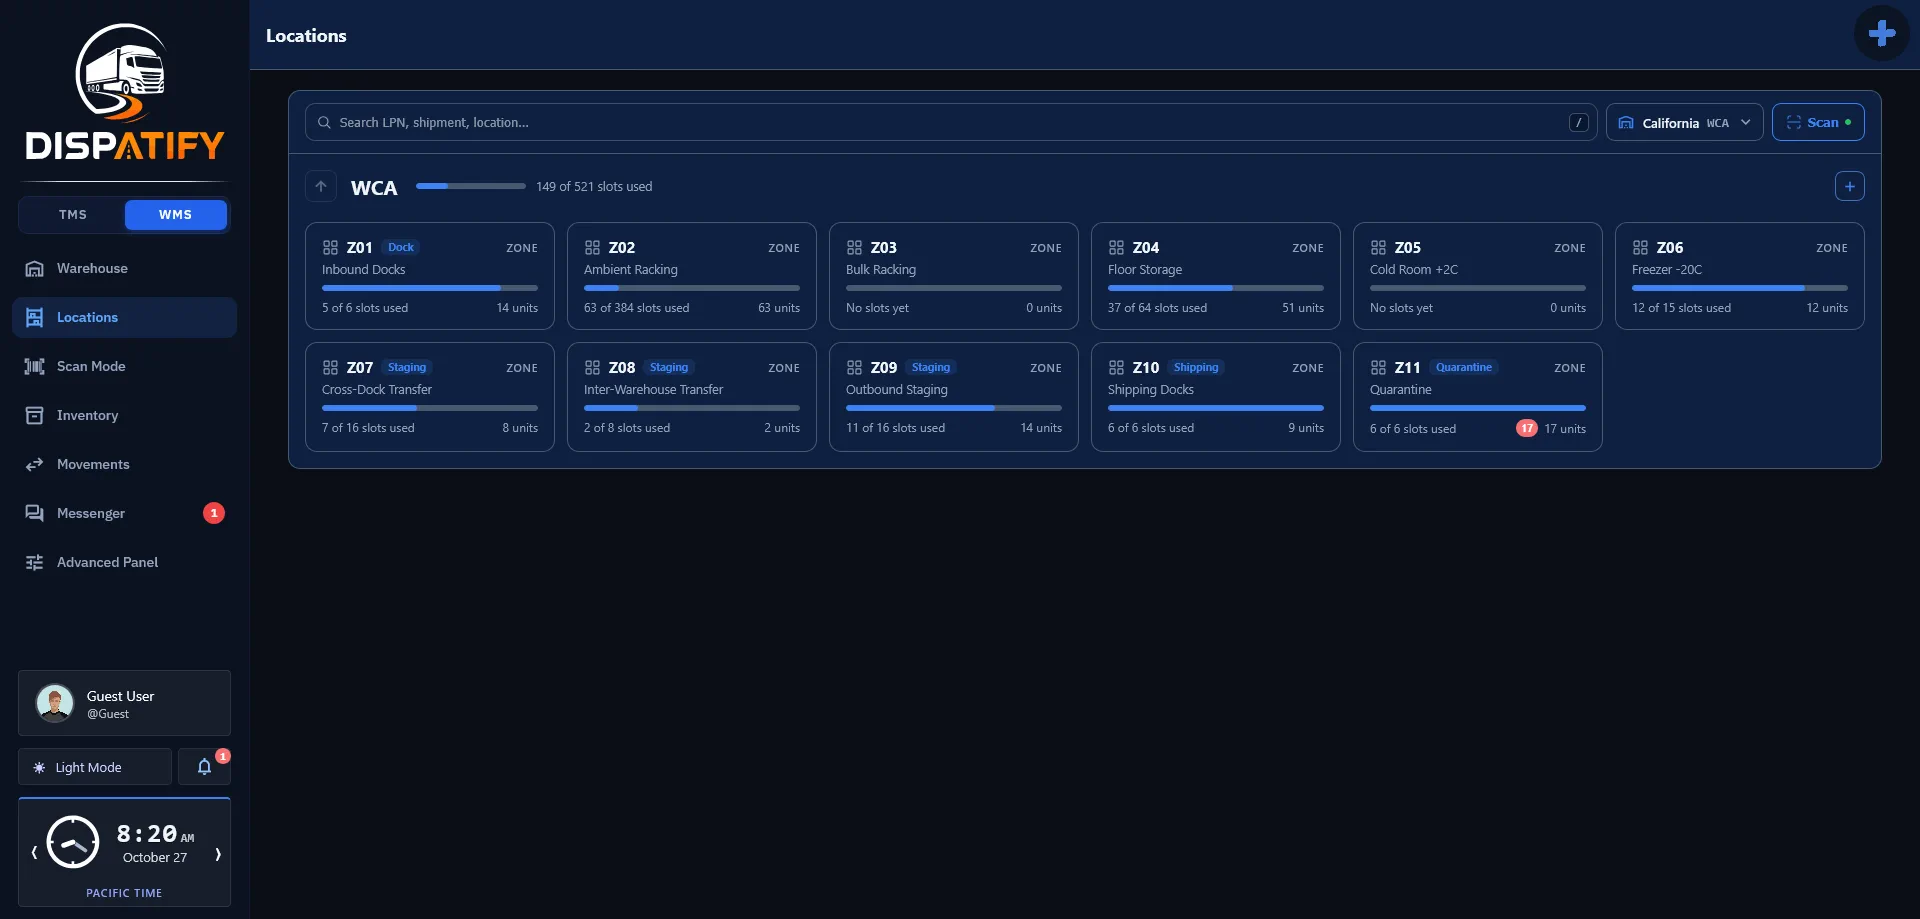Open the Advanced Panel menu item
Image resolution: width=1920 pixels, height=919 pixels.
coord(124,562)
